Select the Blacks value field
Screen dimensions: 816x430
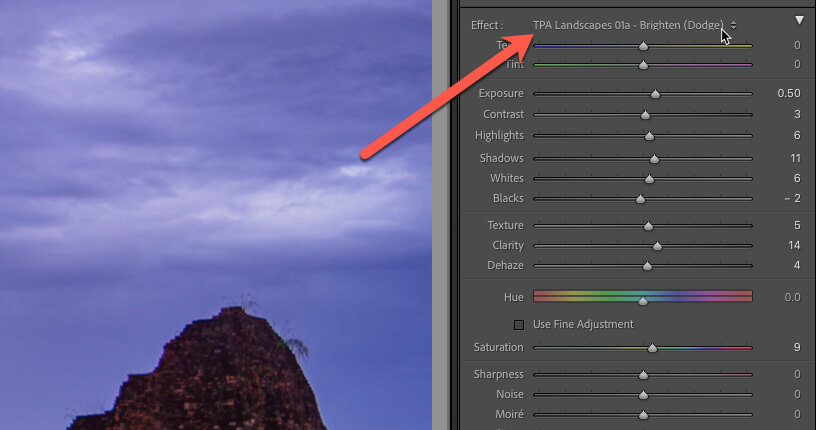[791, 198]
